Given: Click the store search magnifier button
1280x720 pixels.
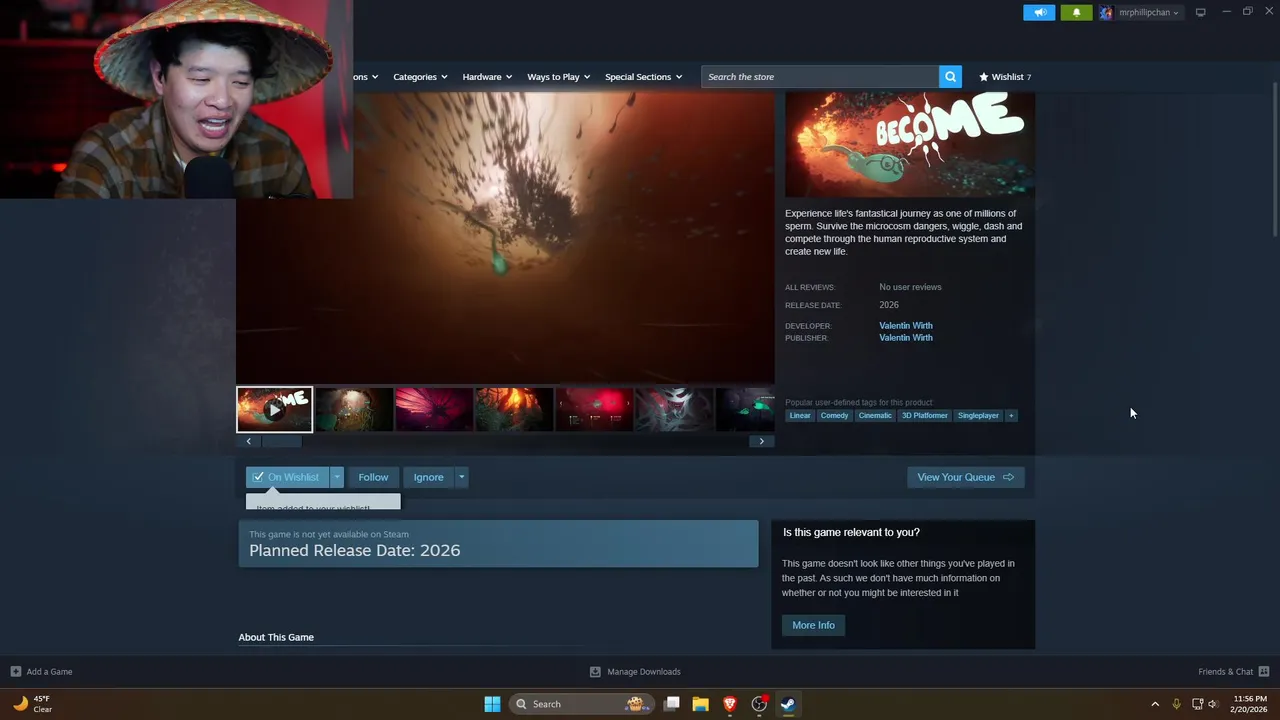Looking at the screenshot, I should tap(950, 76).
